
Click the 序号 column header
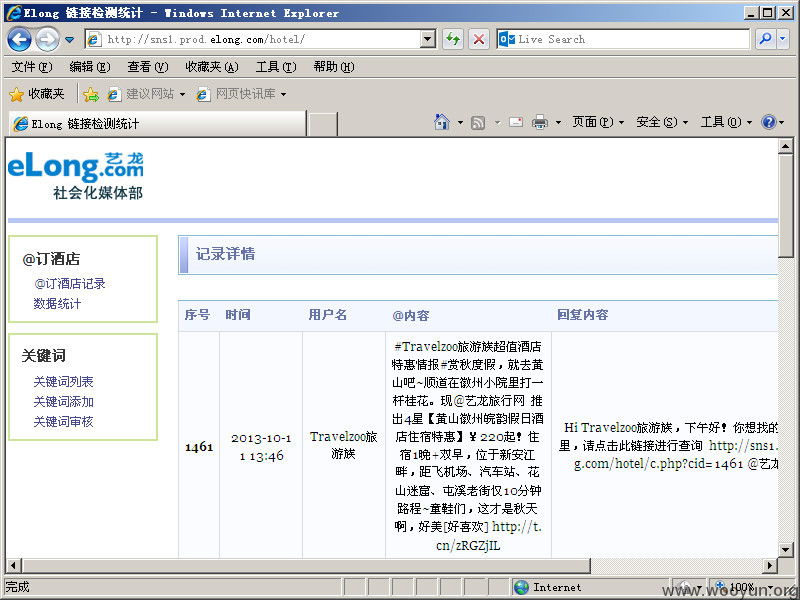(197, 315)
